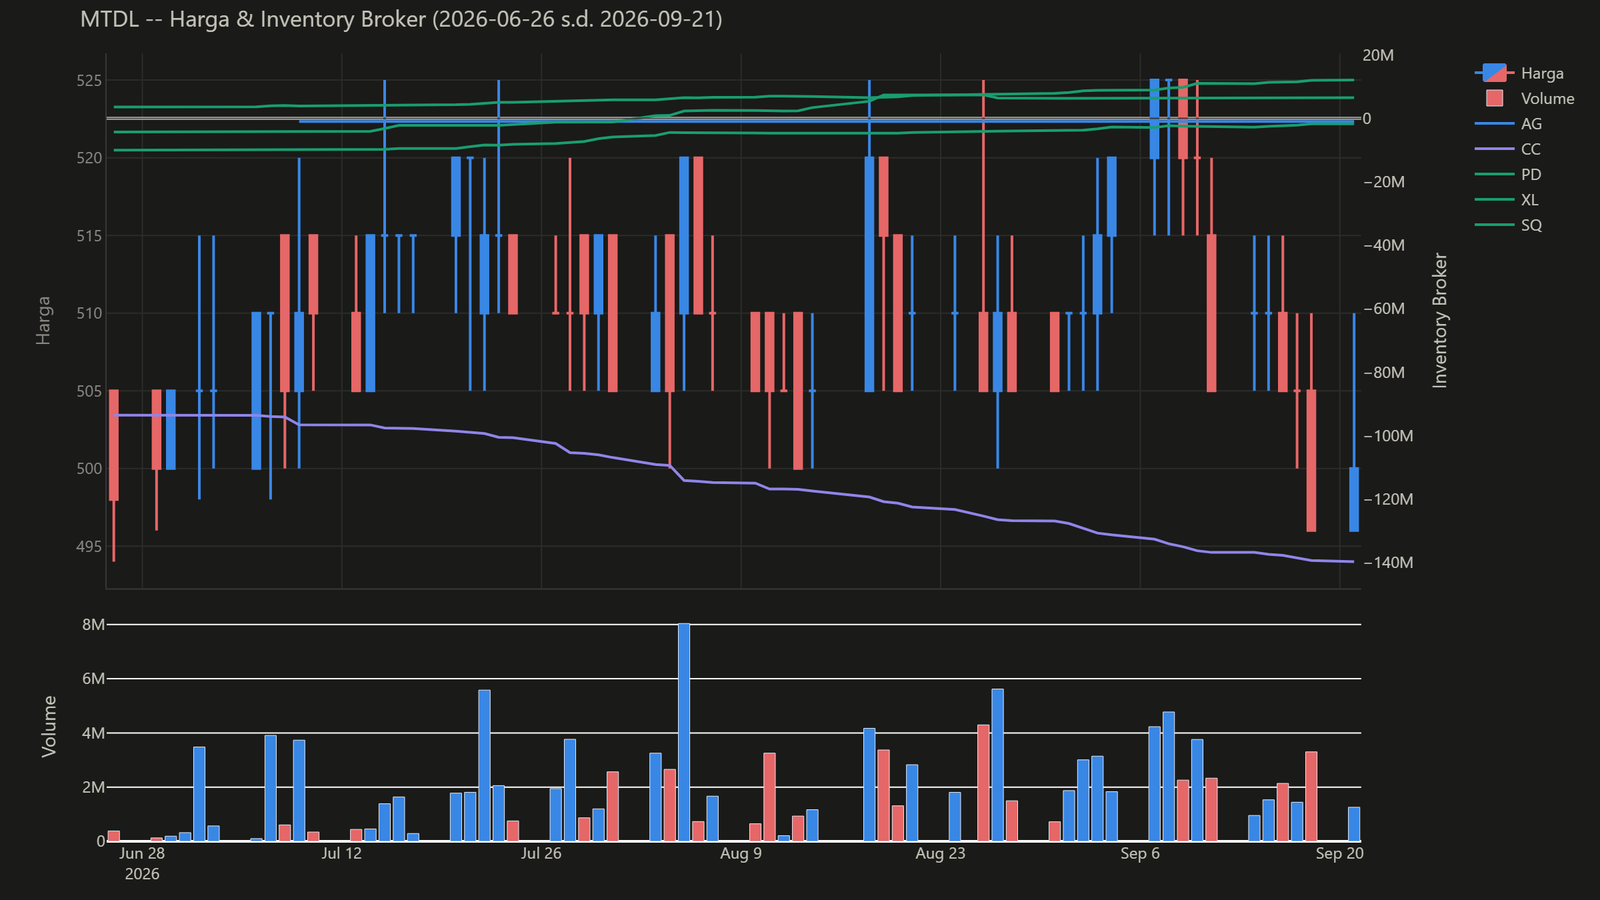1600x900 pixels.
Task: Click the Aug 9 x-axis date label
Action: tap(741, 853)
